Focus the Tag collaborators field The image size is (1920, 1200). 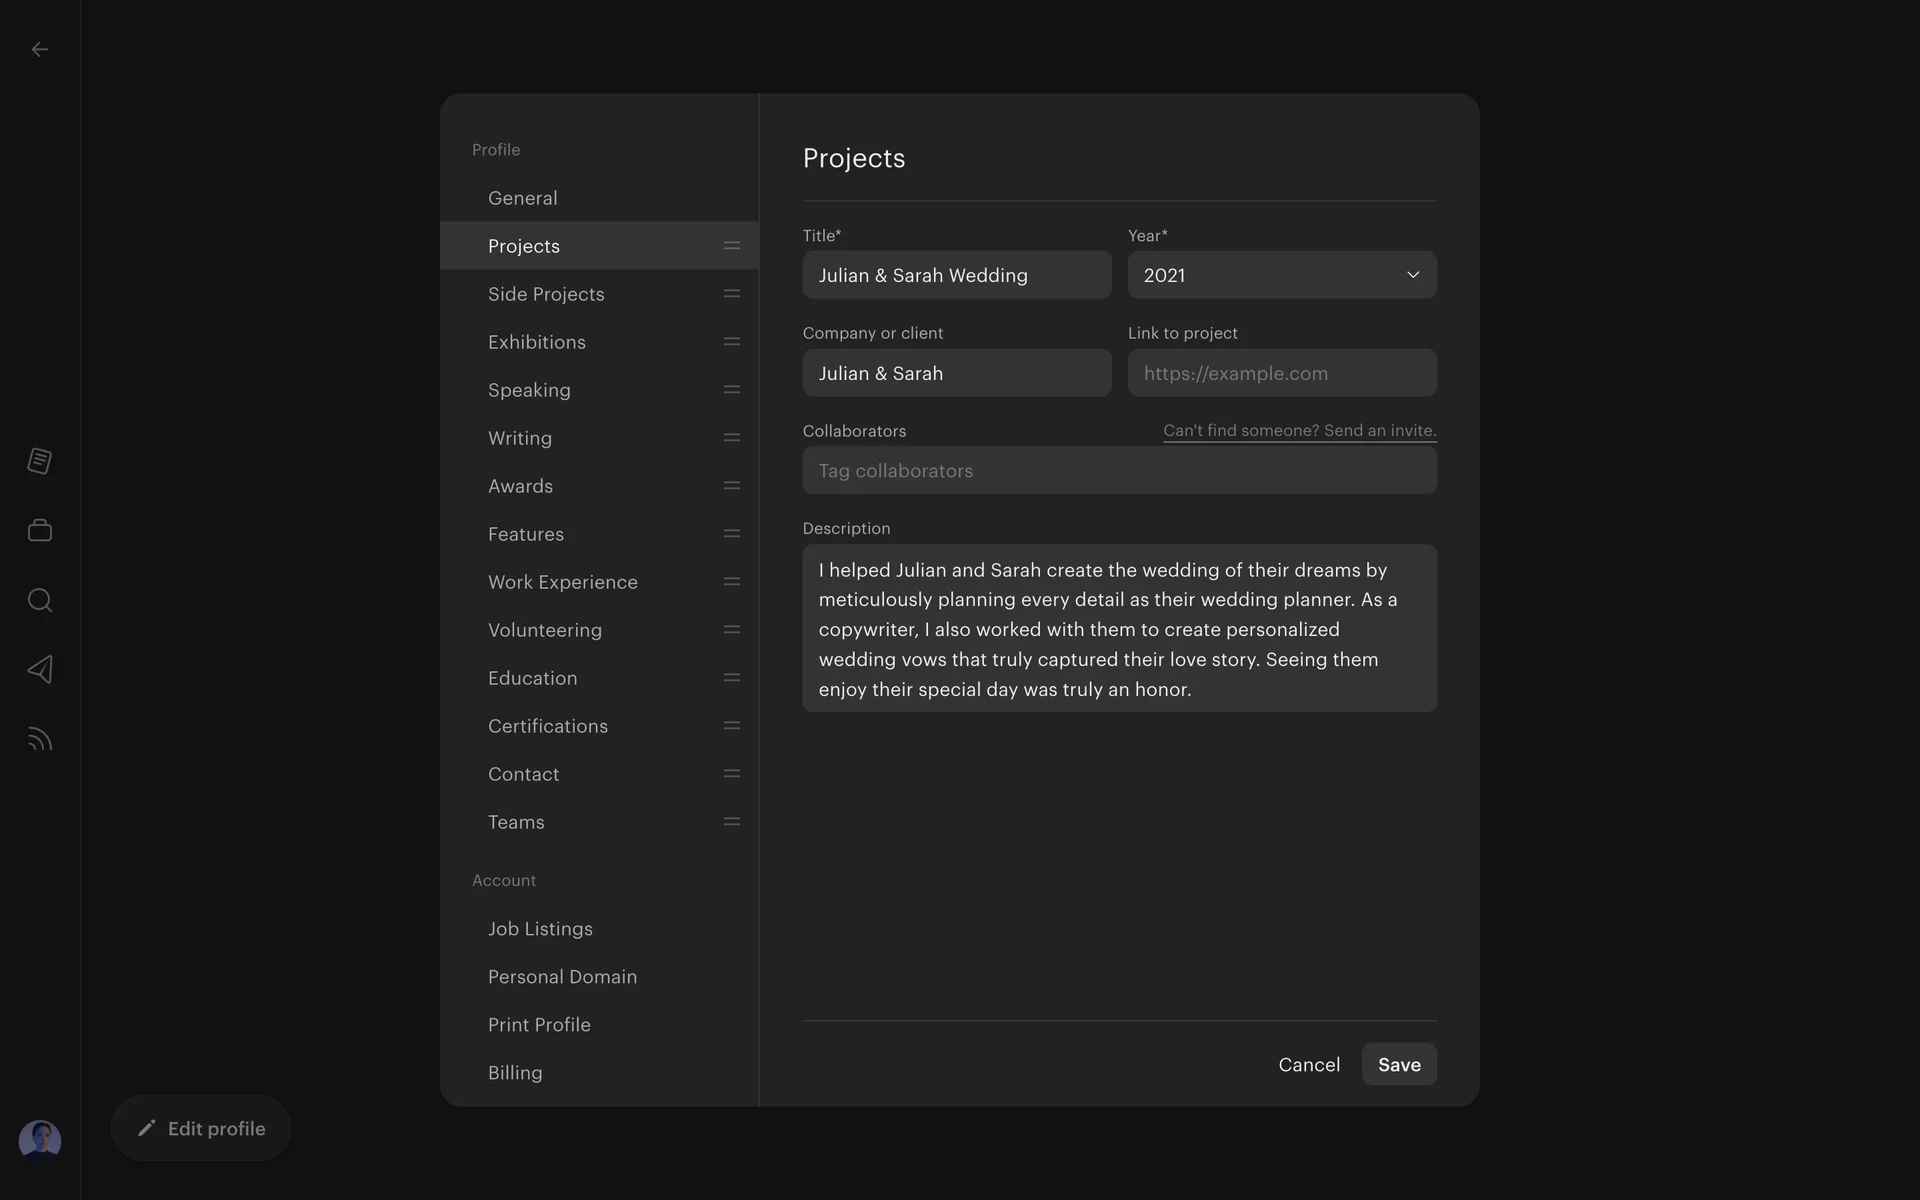pos(1119,471)
